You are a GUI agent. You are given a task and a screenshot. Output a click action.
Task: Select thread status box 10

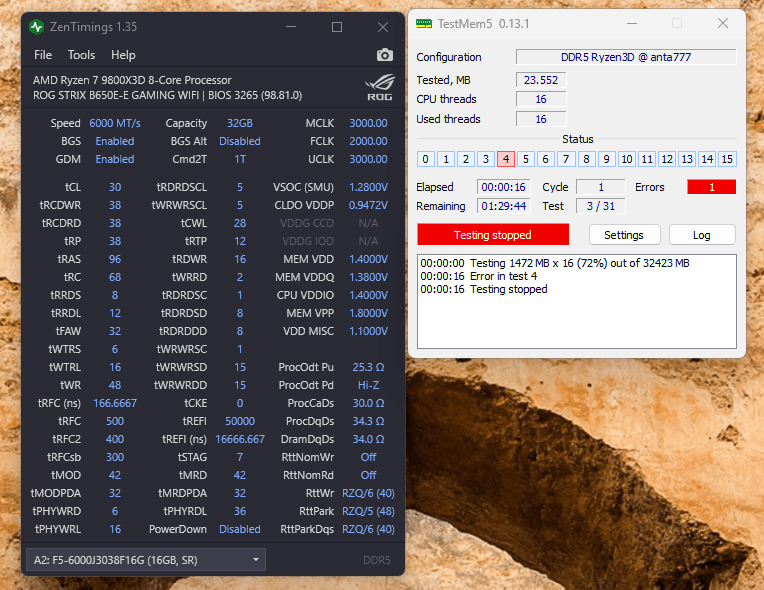click(x=627, y=159)
